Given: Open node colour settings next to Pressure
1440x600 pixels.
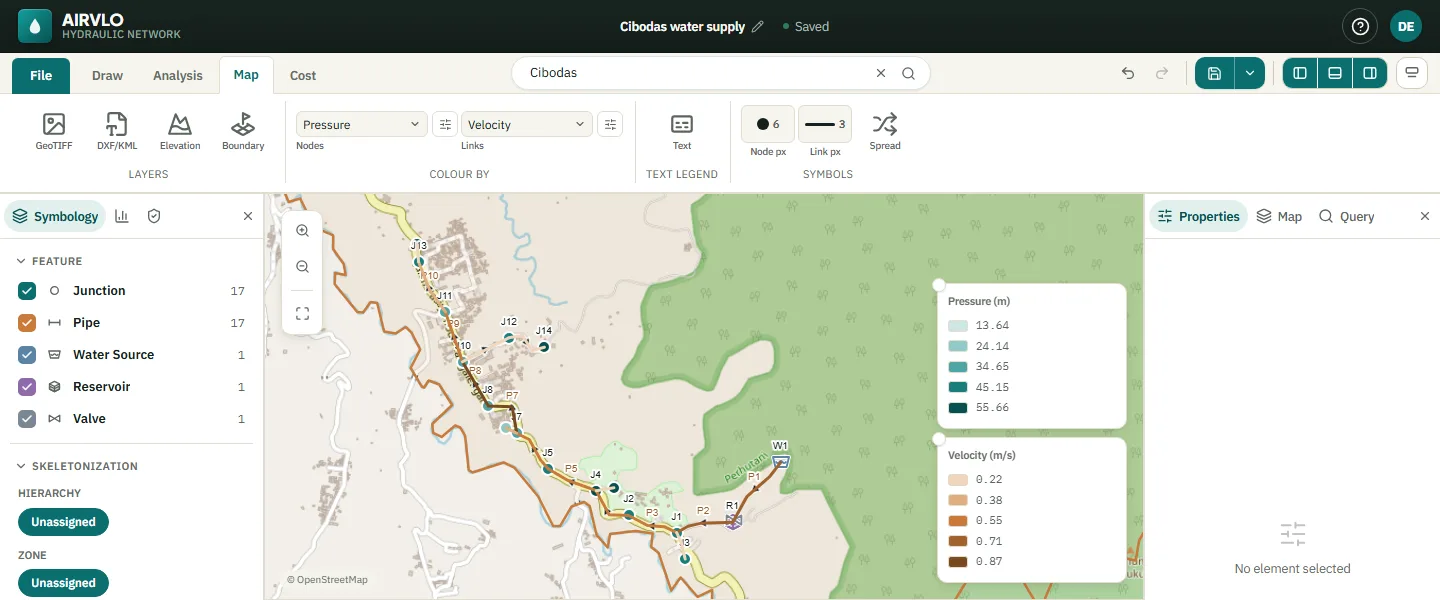Looking at the screenshot, I should (x=445, y=124).
